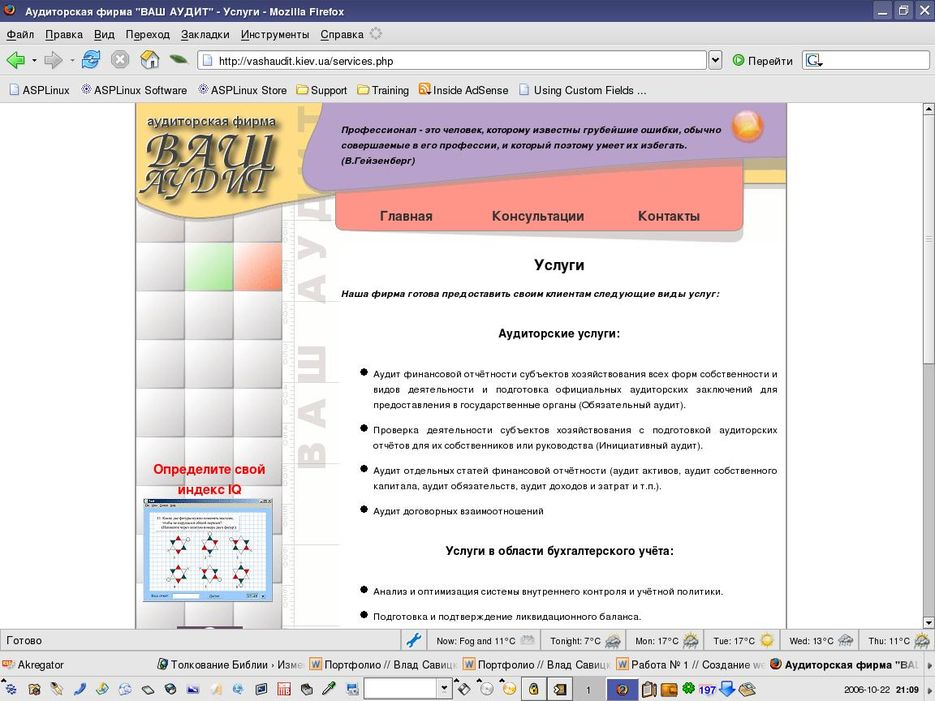The height and width of the screenshot is (701, 935).
Task: Click the Tue: 17°C forecast entry
Action: click(743, 641)
